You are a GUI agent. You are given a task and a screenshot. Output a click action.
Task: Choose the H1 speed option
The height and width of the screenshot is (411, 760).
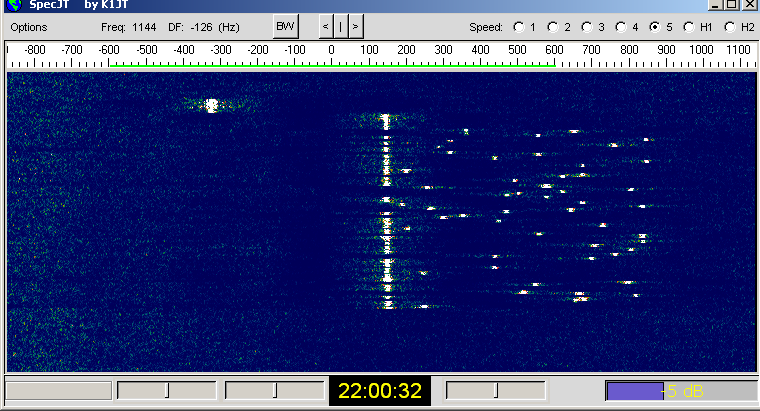[690, 27]
